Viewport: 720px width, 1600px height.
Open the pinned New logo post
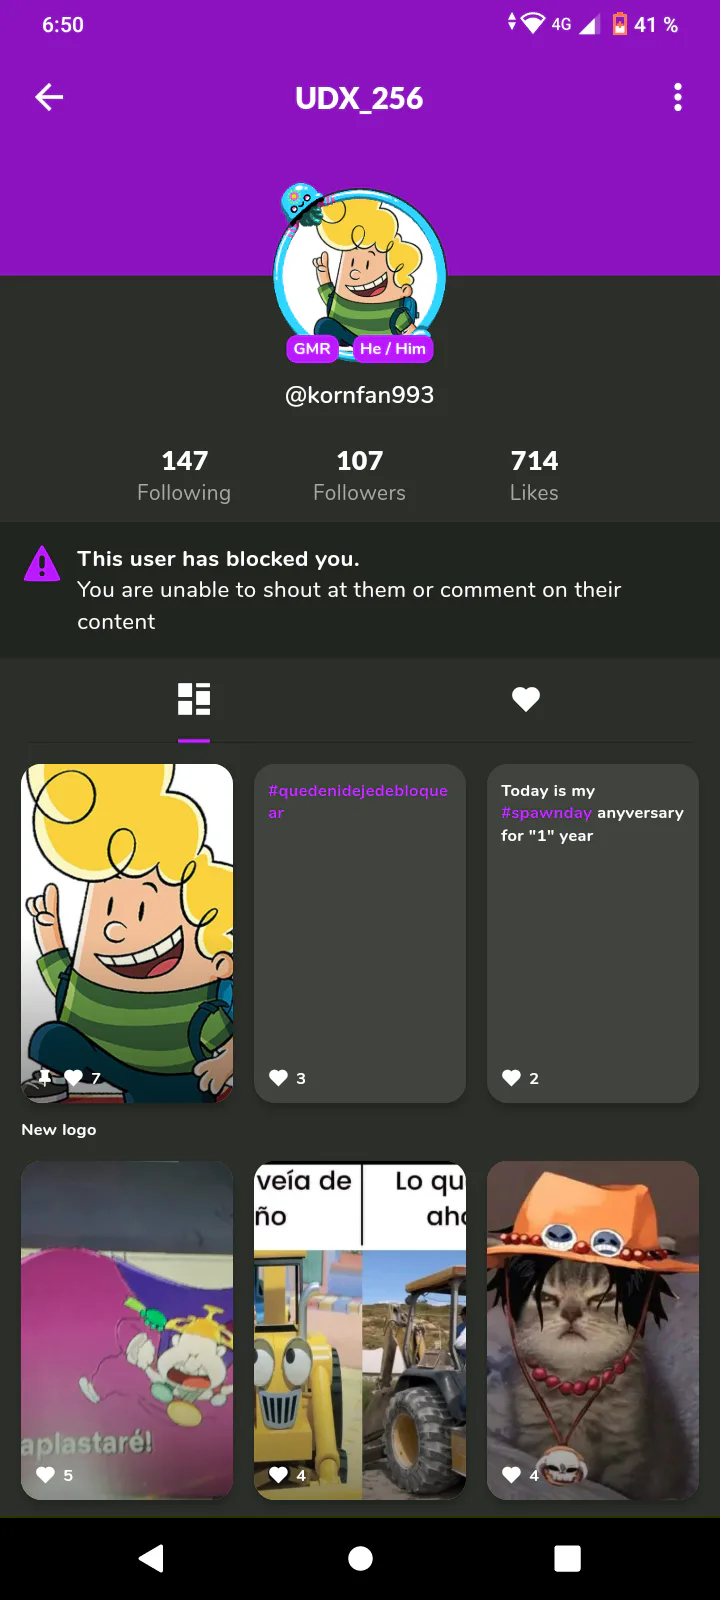(127, 933)
